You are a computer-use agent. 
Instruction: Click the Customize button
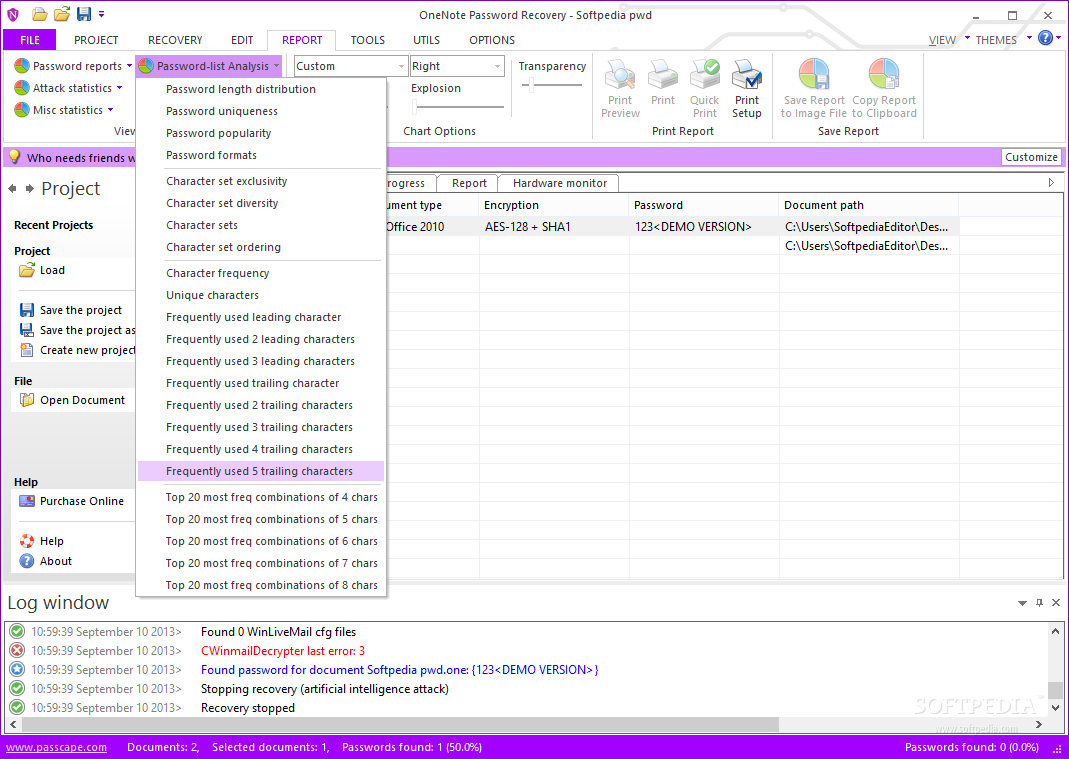coord(1031,157)
